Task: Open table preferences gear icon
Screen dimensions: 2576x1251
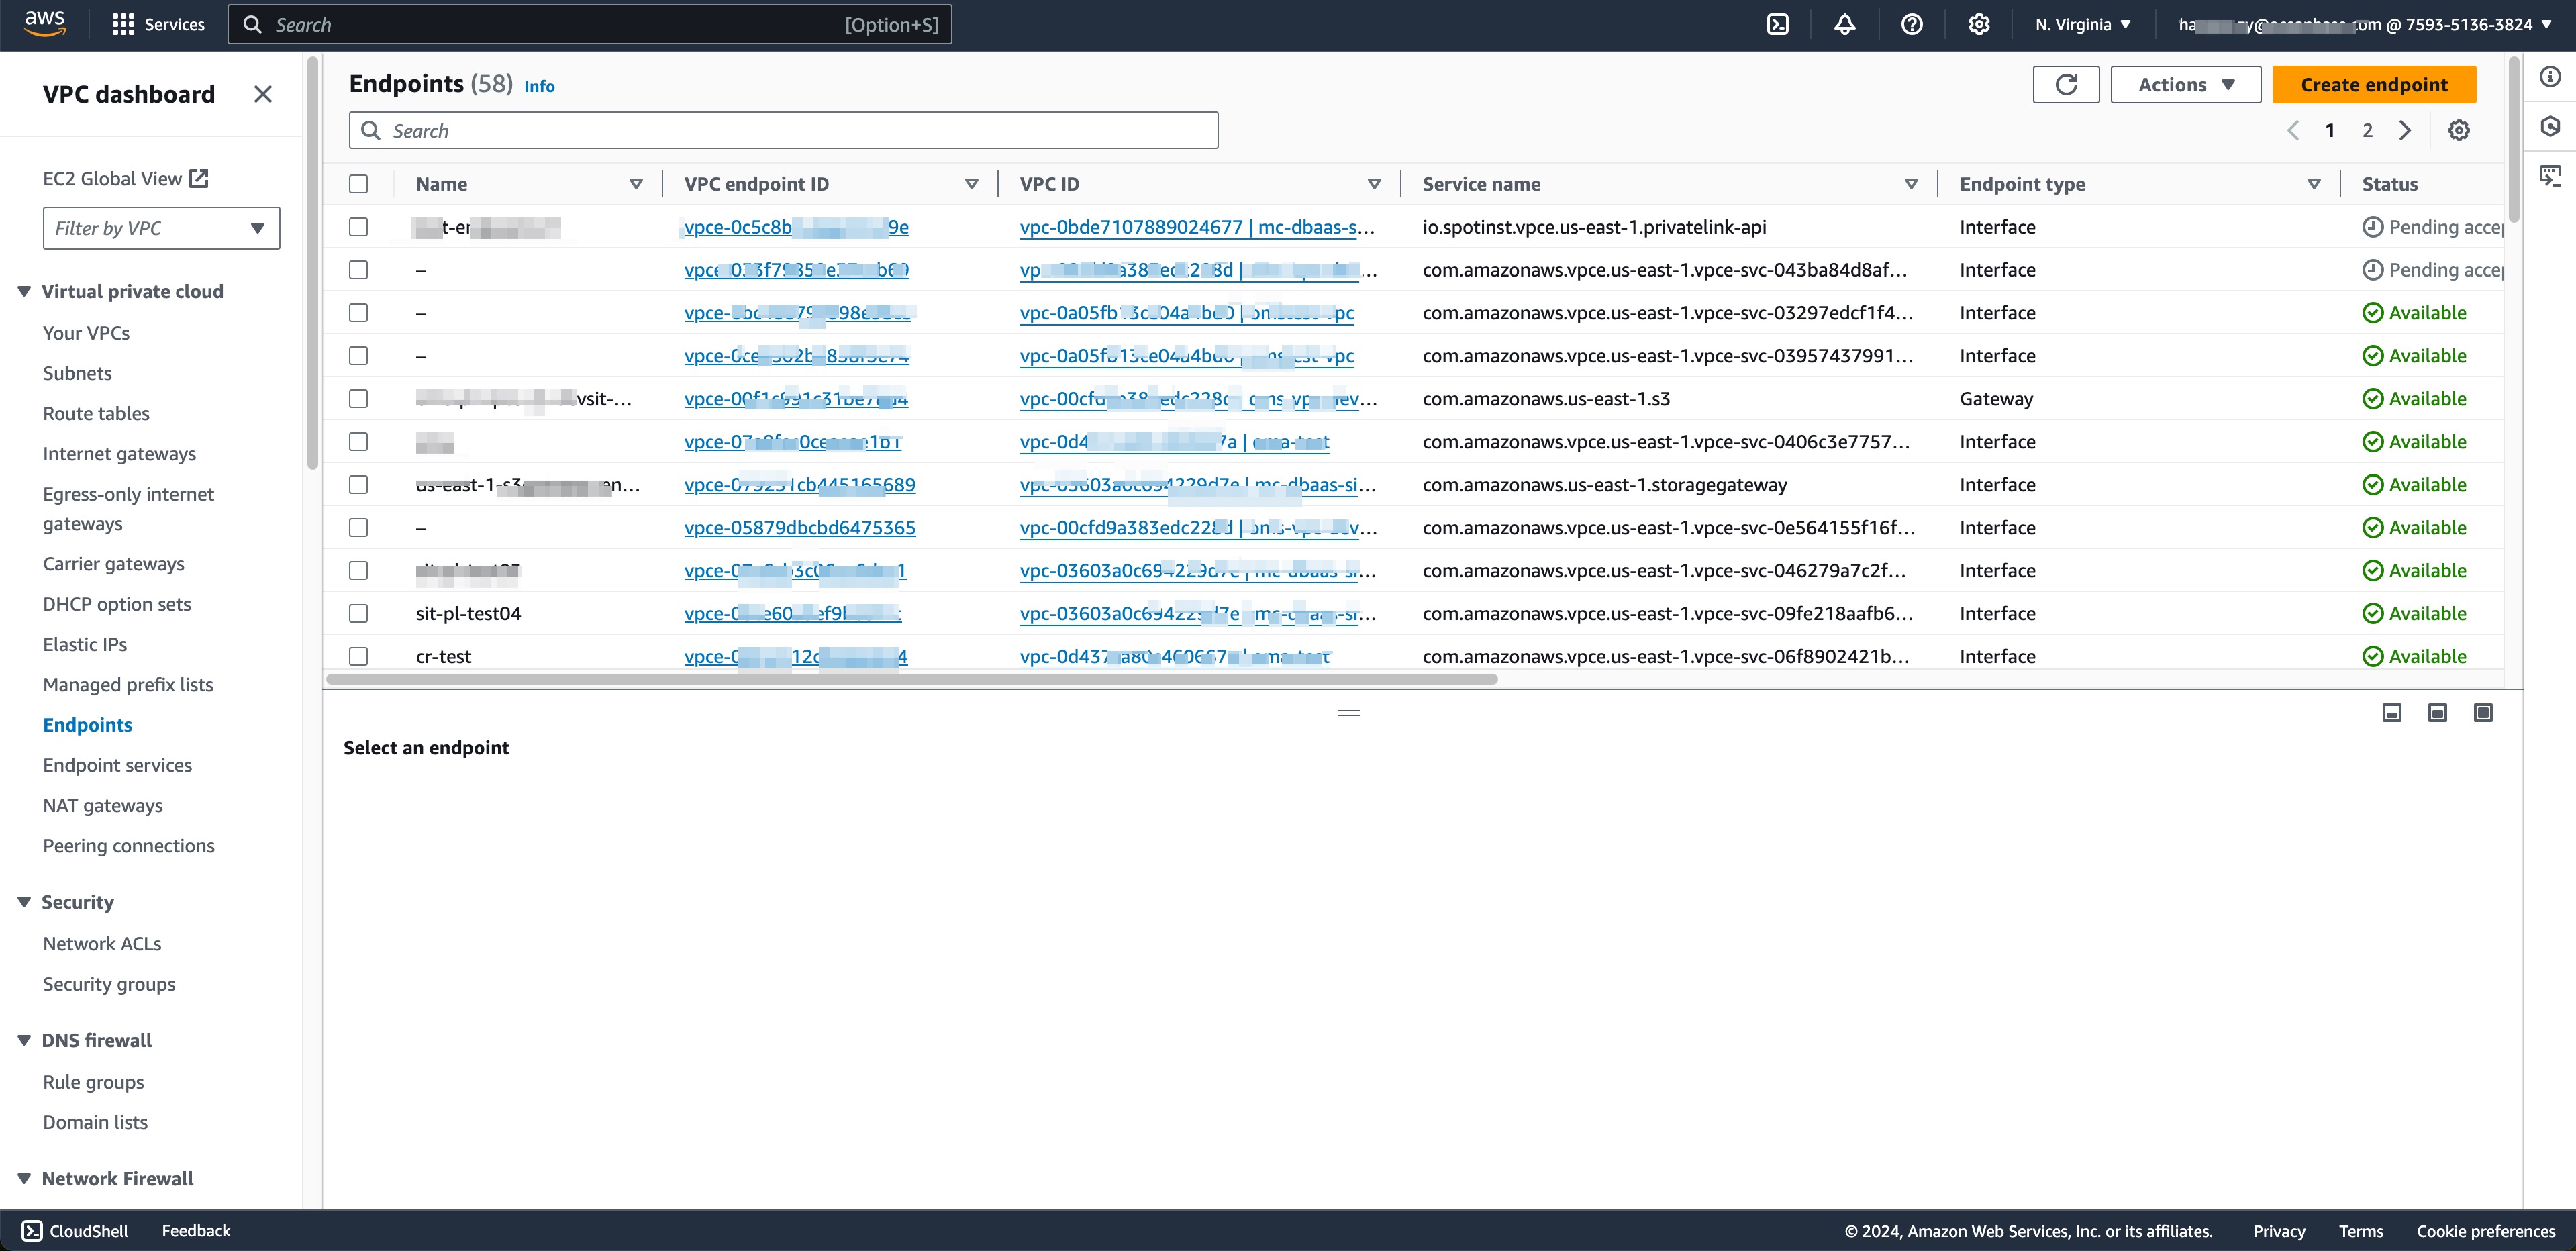Action: point(2458,131)
